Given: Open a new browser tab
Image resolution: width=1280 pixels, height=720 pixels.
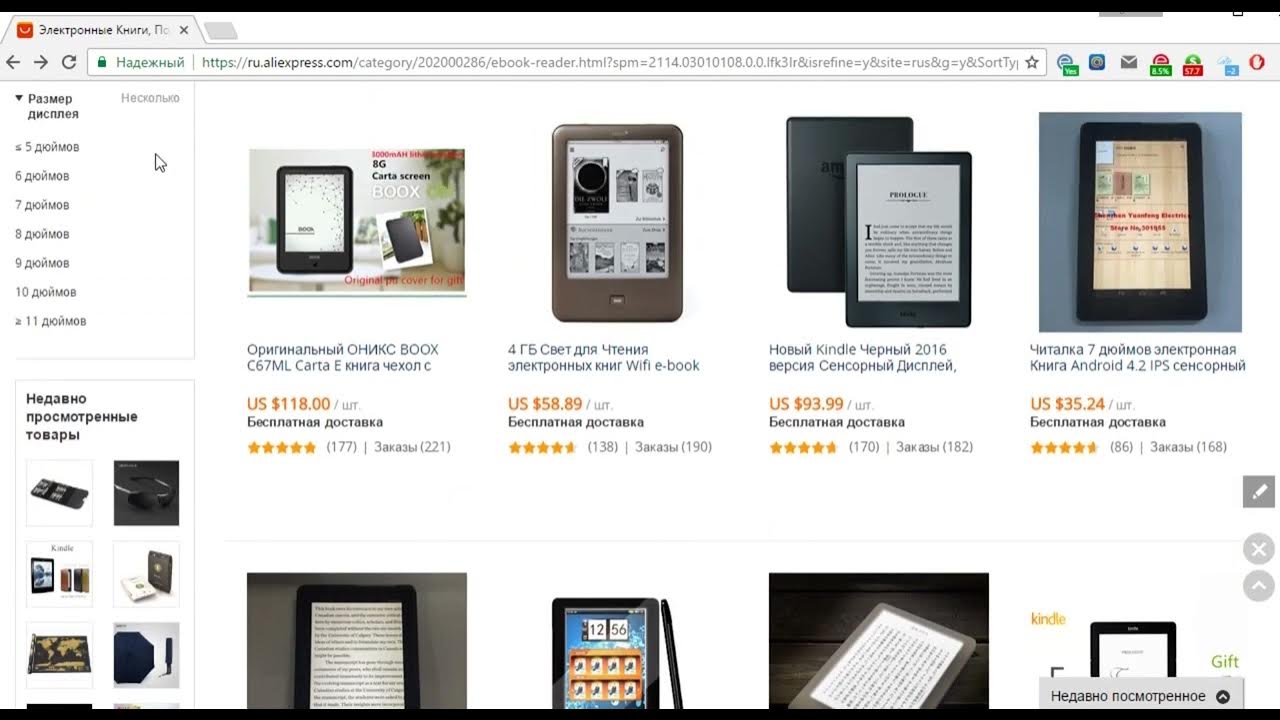Looking at the screenshot, I should click(220, 31).
